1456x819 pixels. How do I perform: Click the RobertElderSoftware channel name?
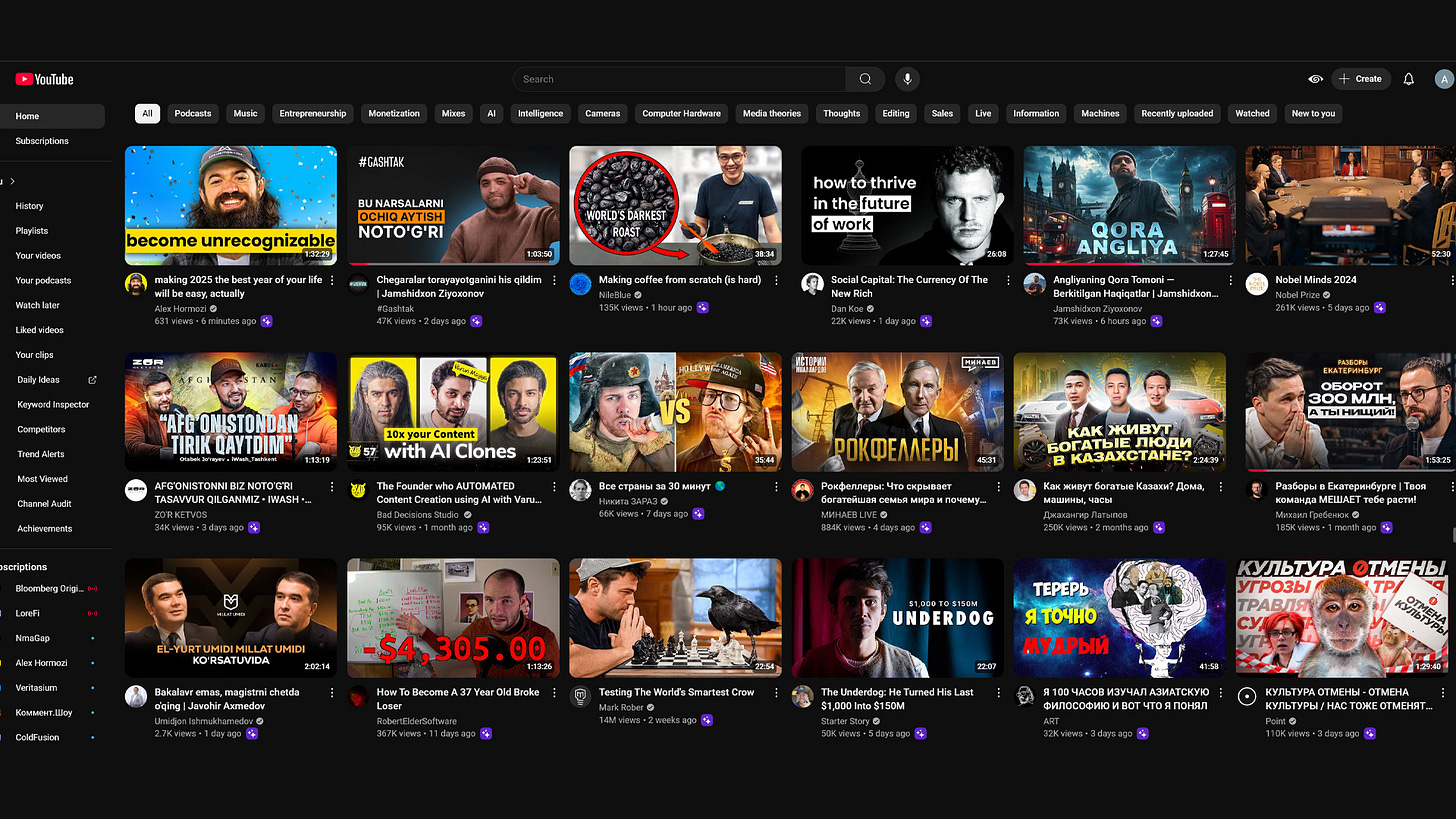416,720
